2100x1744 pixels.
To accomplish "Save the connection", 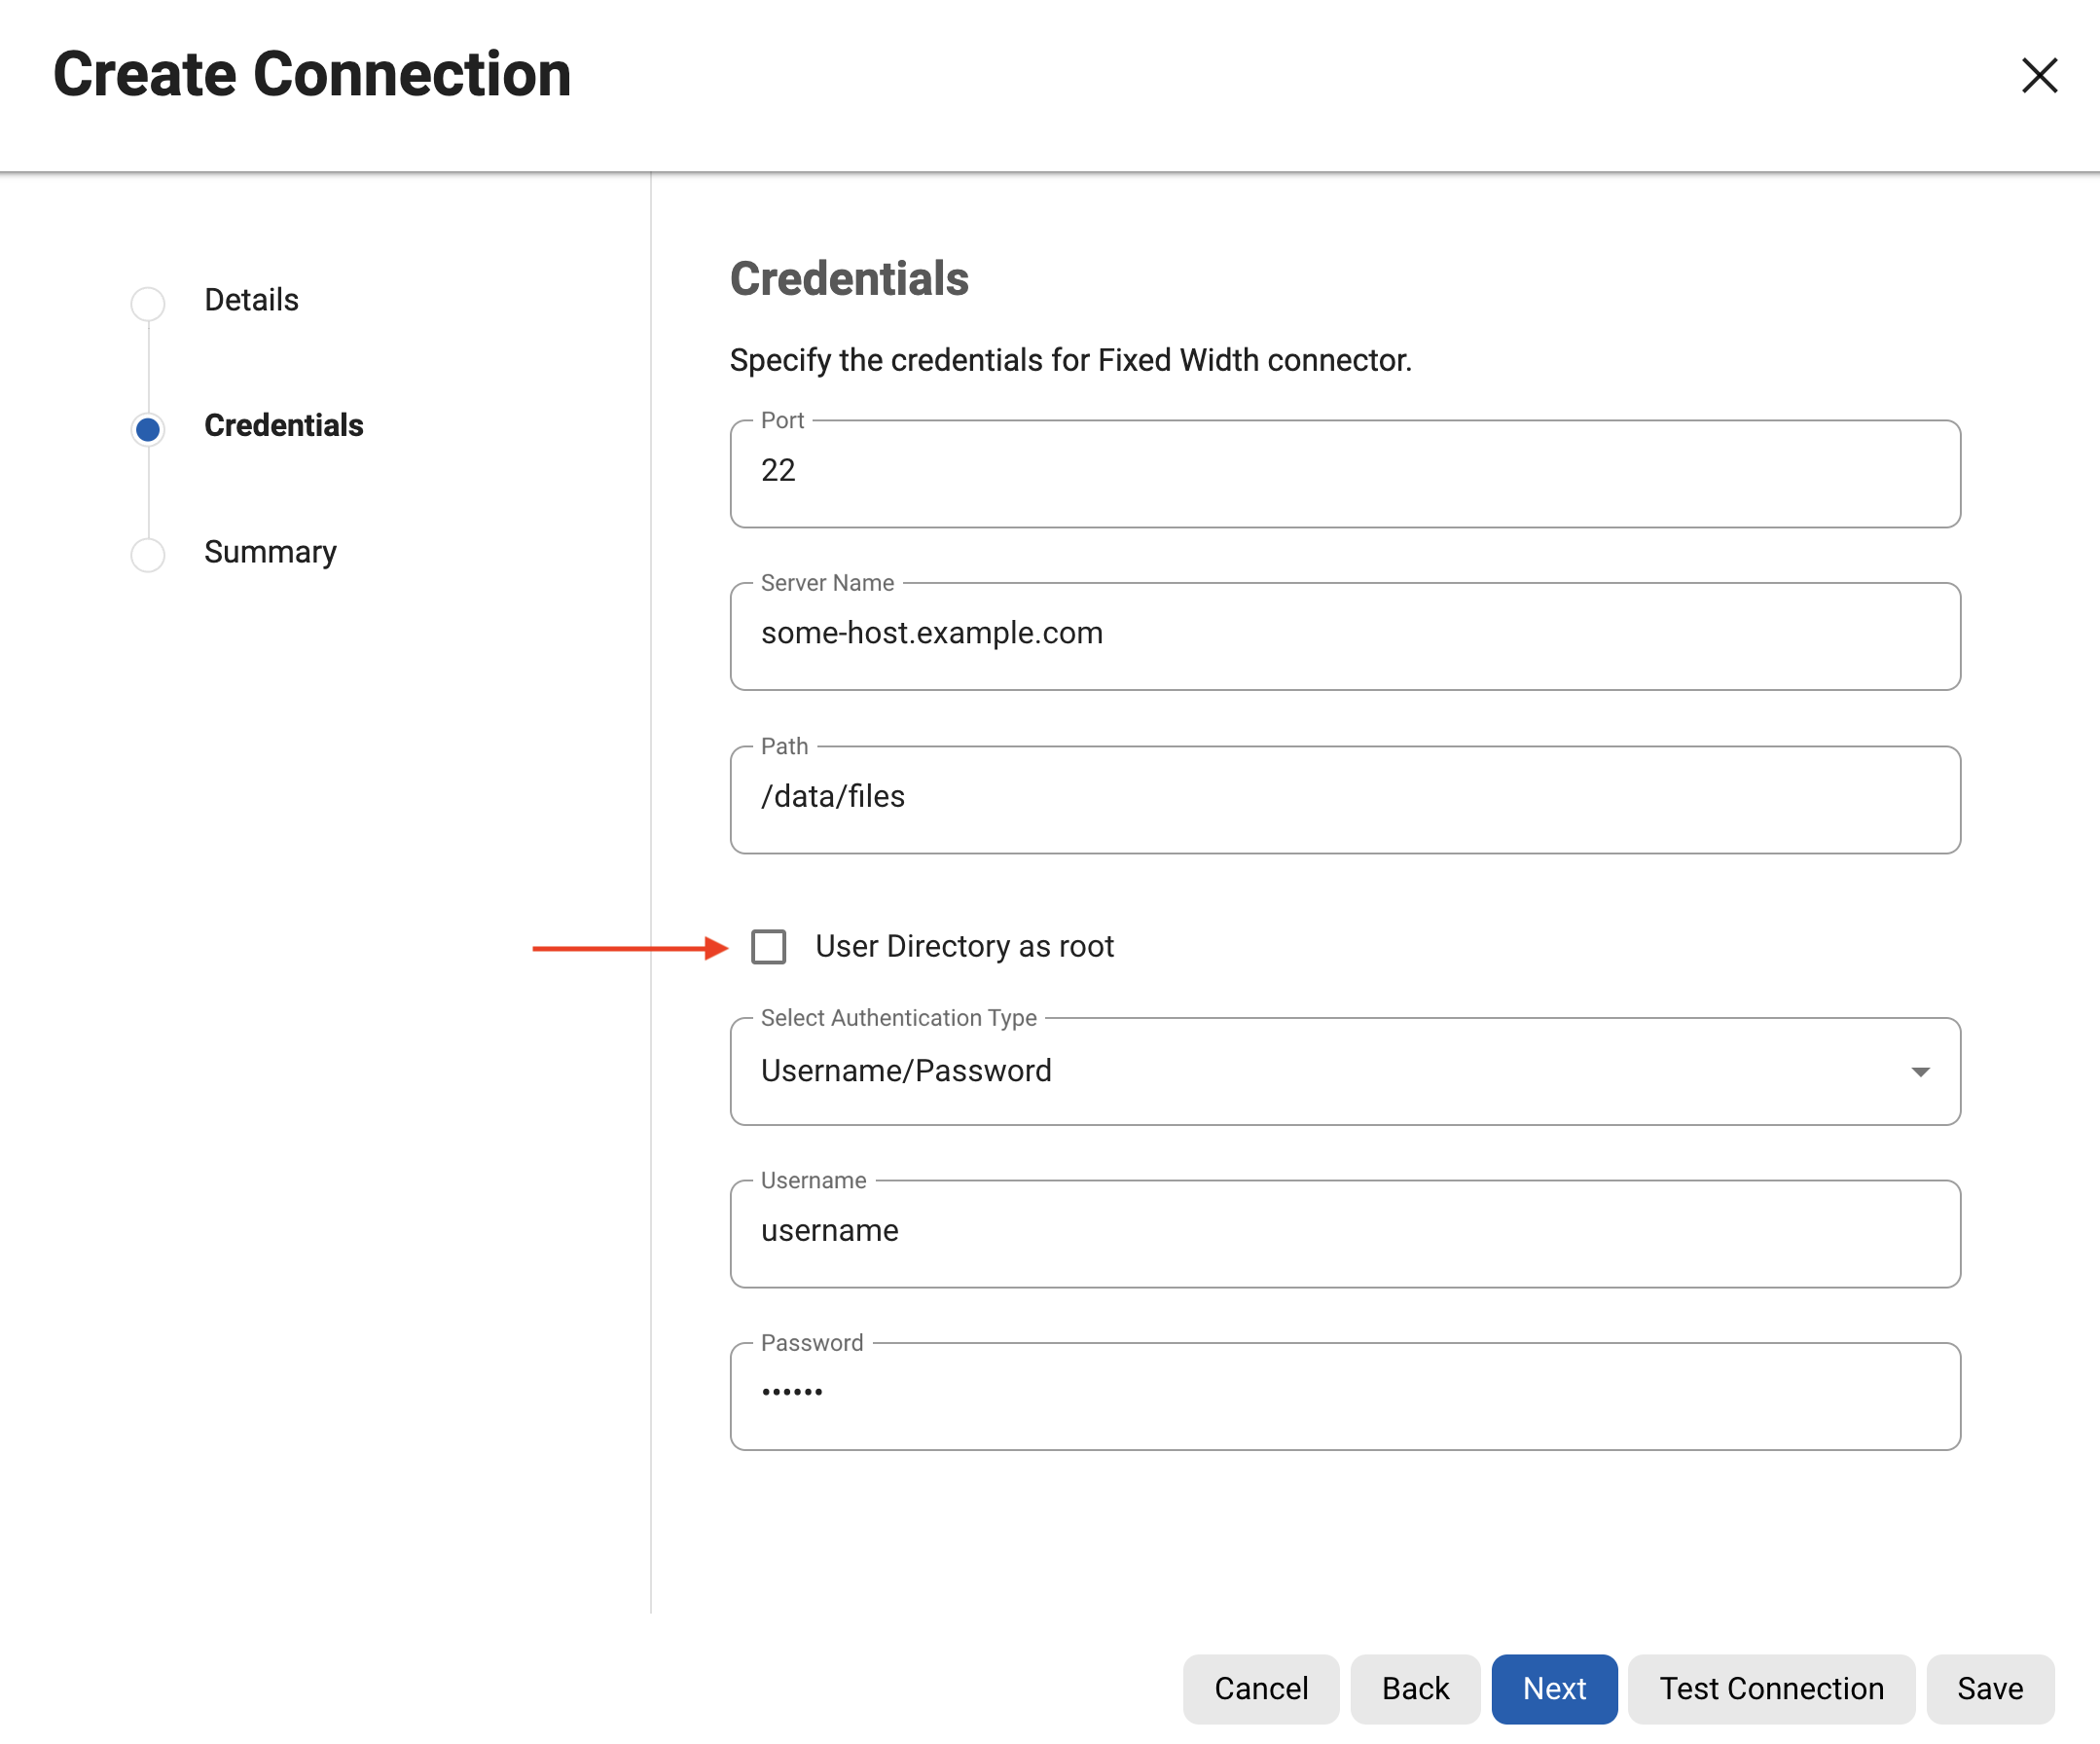I will [x=1989, y=1688].
